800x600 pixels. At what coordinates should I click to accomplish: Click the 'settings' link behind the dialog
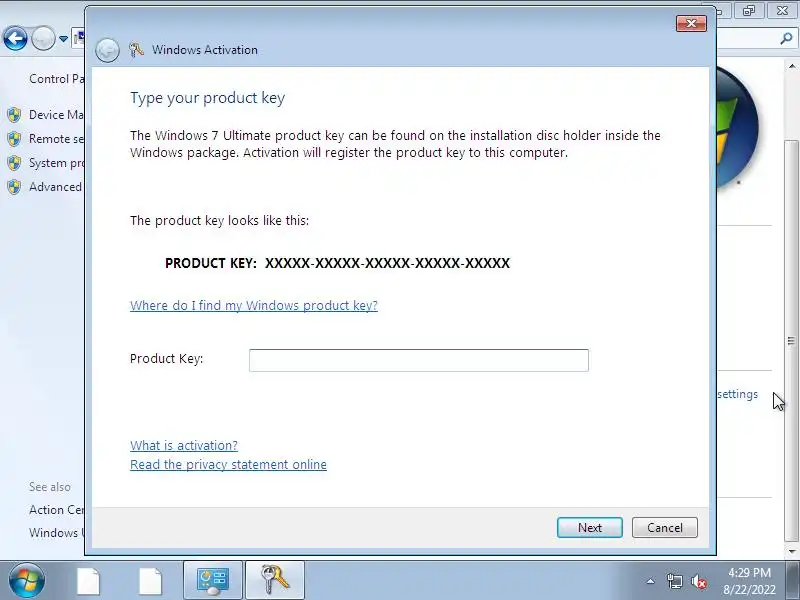click(x=737, y=394)
